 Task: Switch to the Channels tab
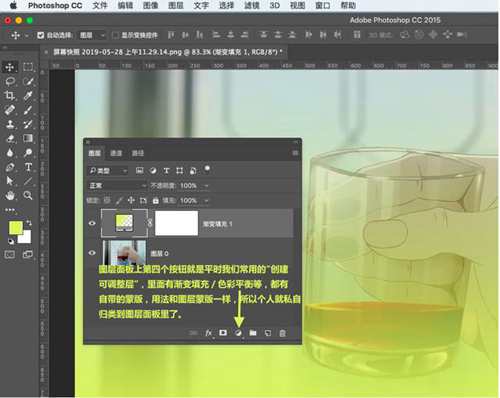tap(116, 153)
